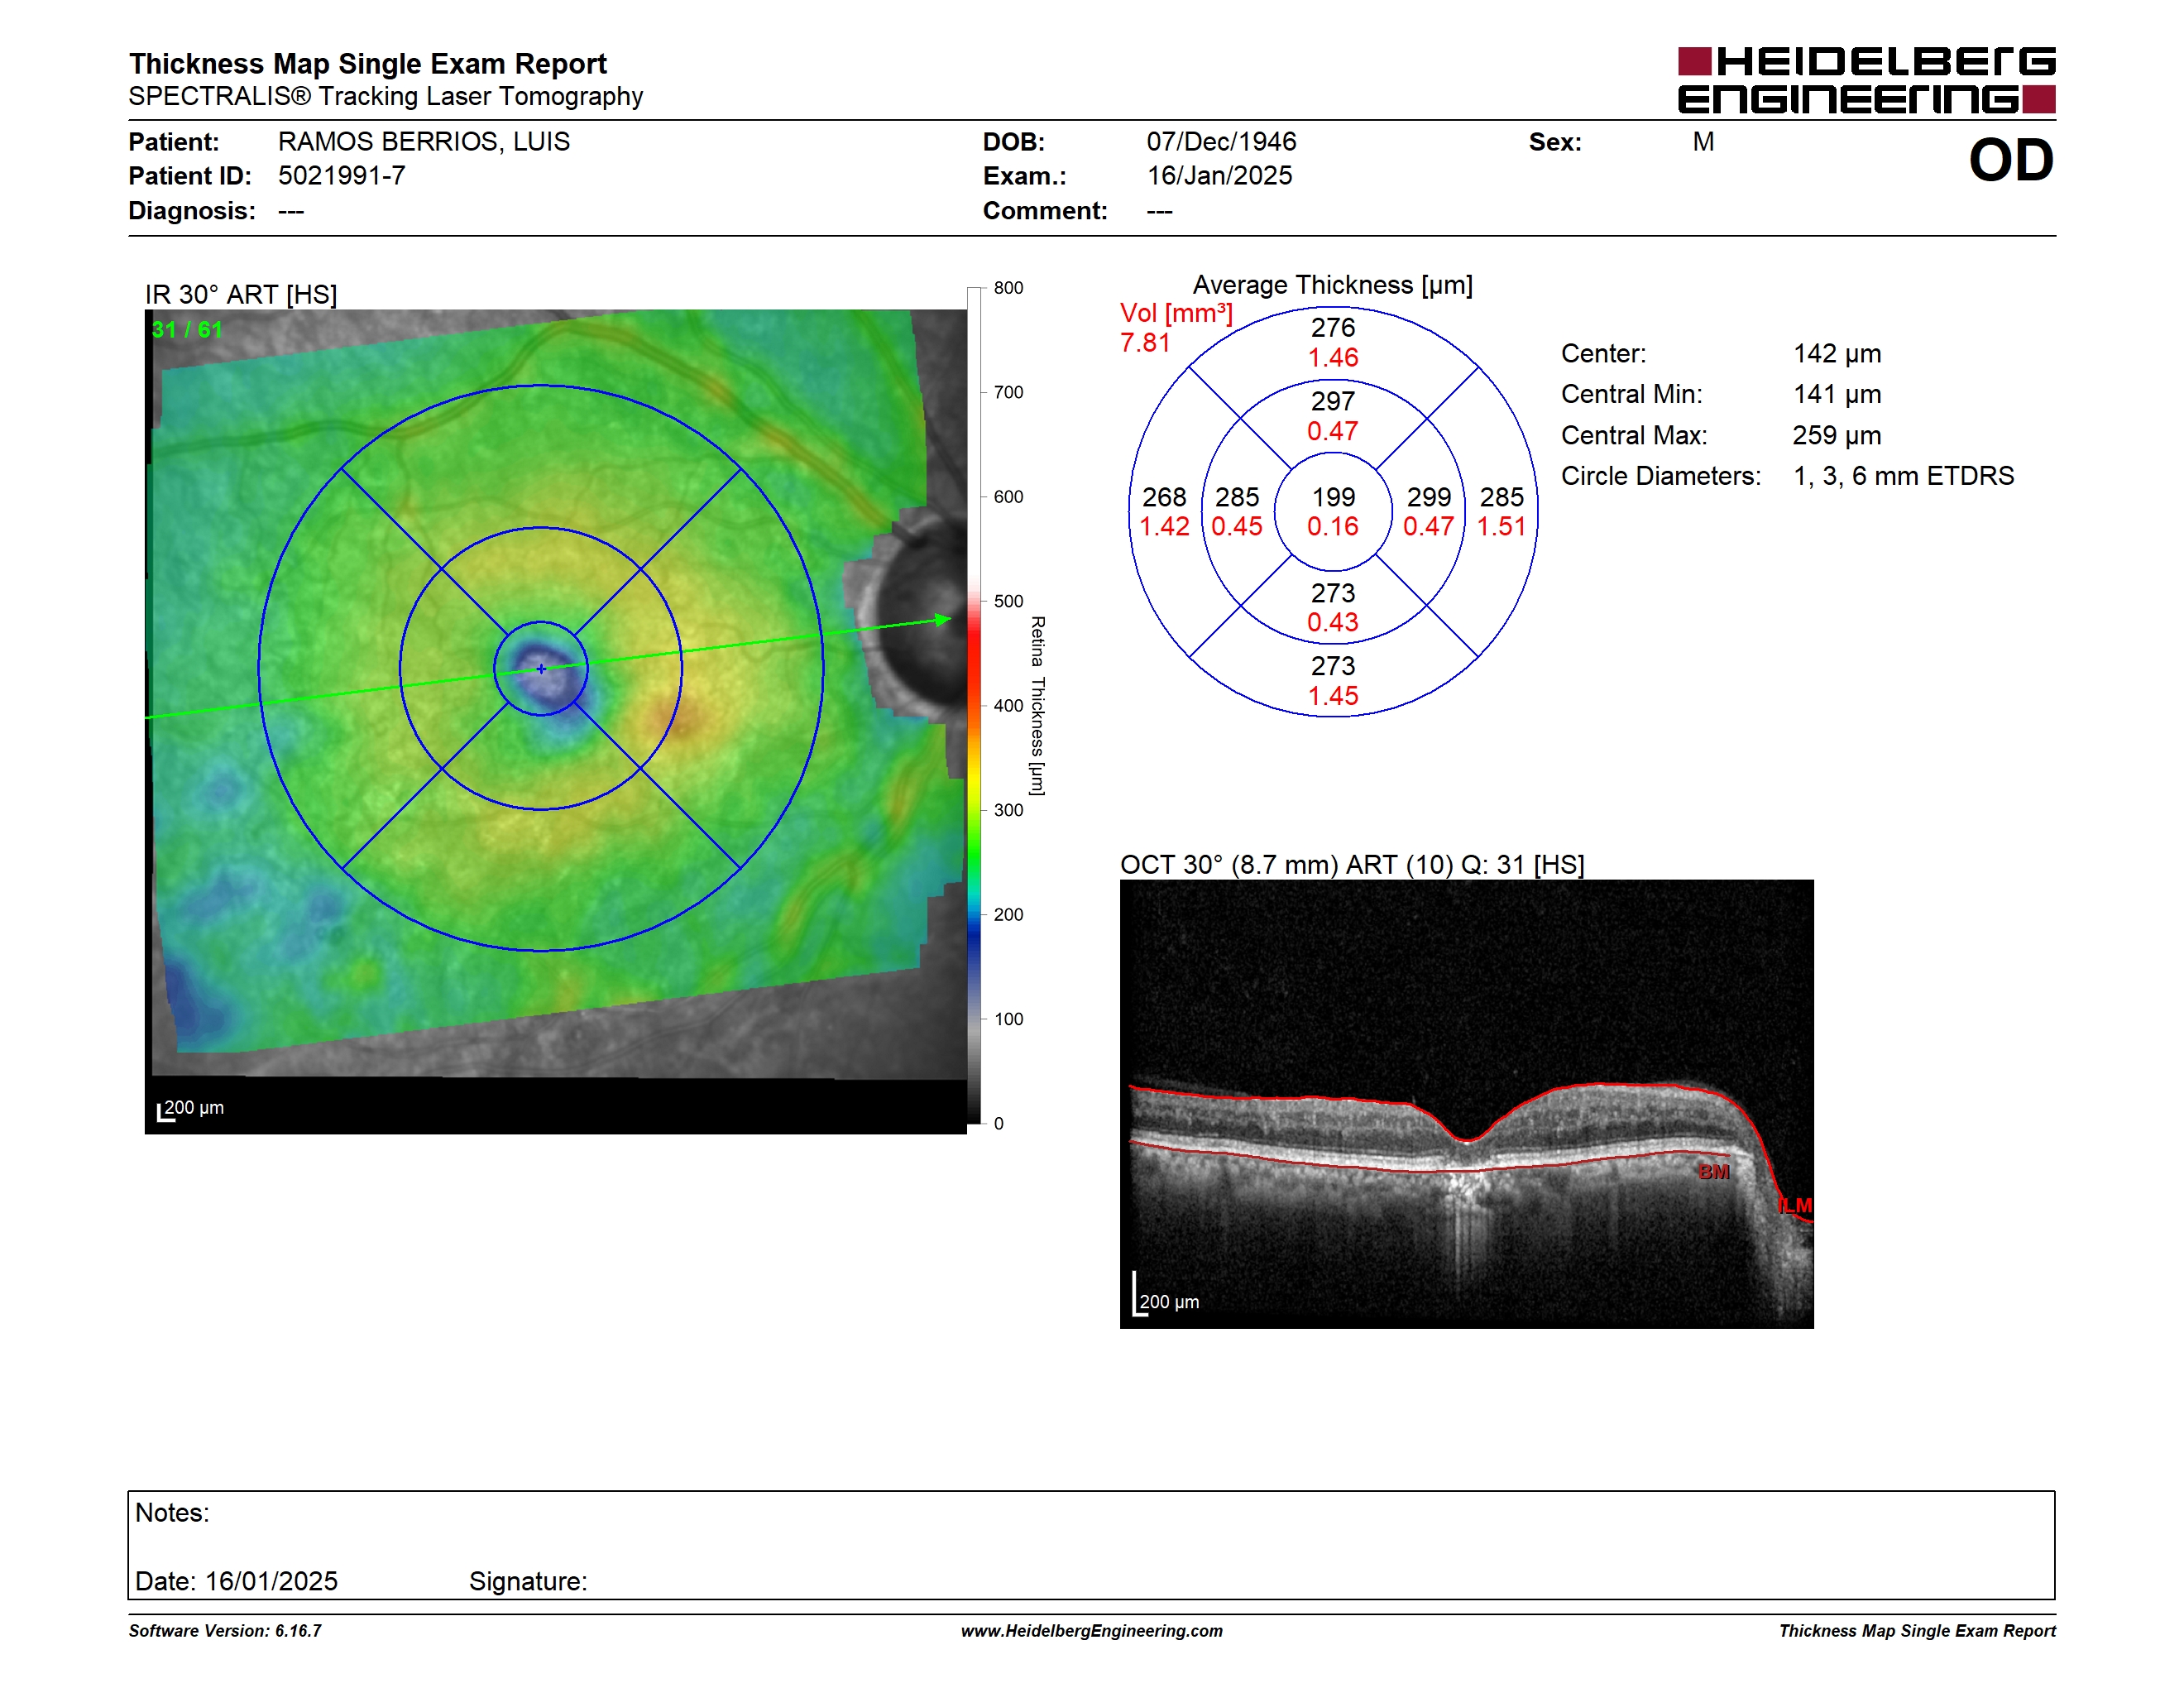Select DOB value 07/Dec/1946
2184x1688 pixels.
(1221, 142)
